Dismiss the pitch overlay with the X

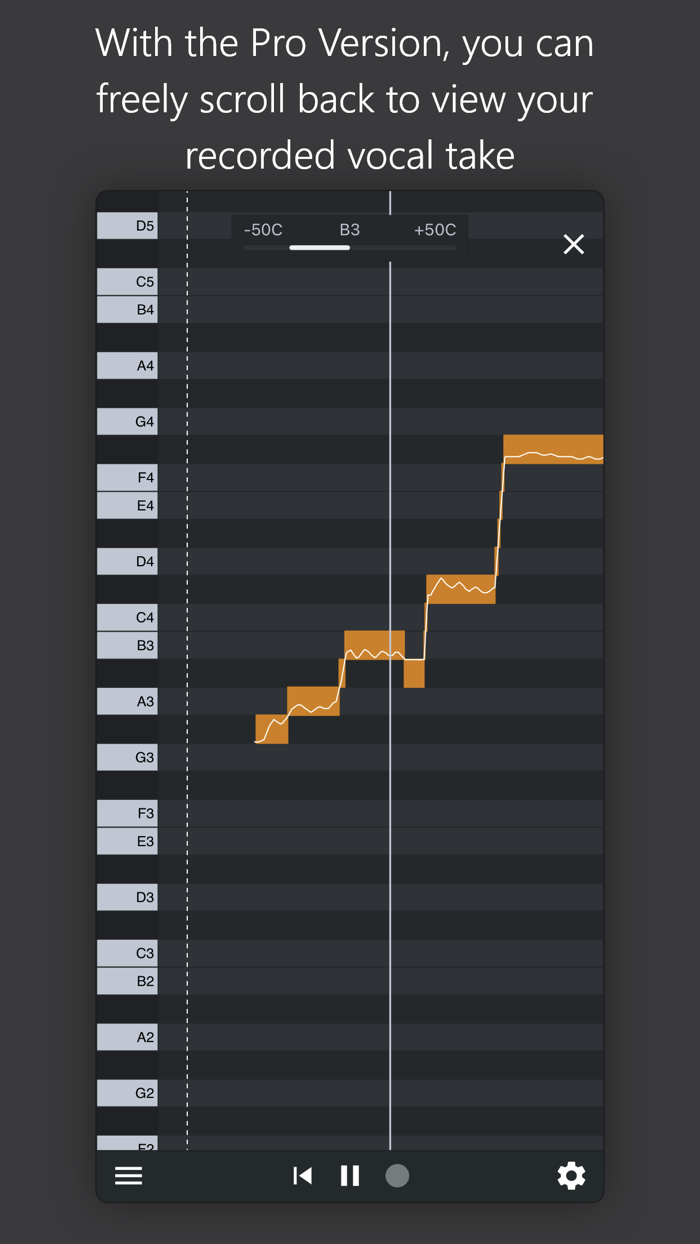pos(573,243)
